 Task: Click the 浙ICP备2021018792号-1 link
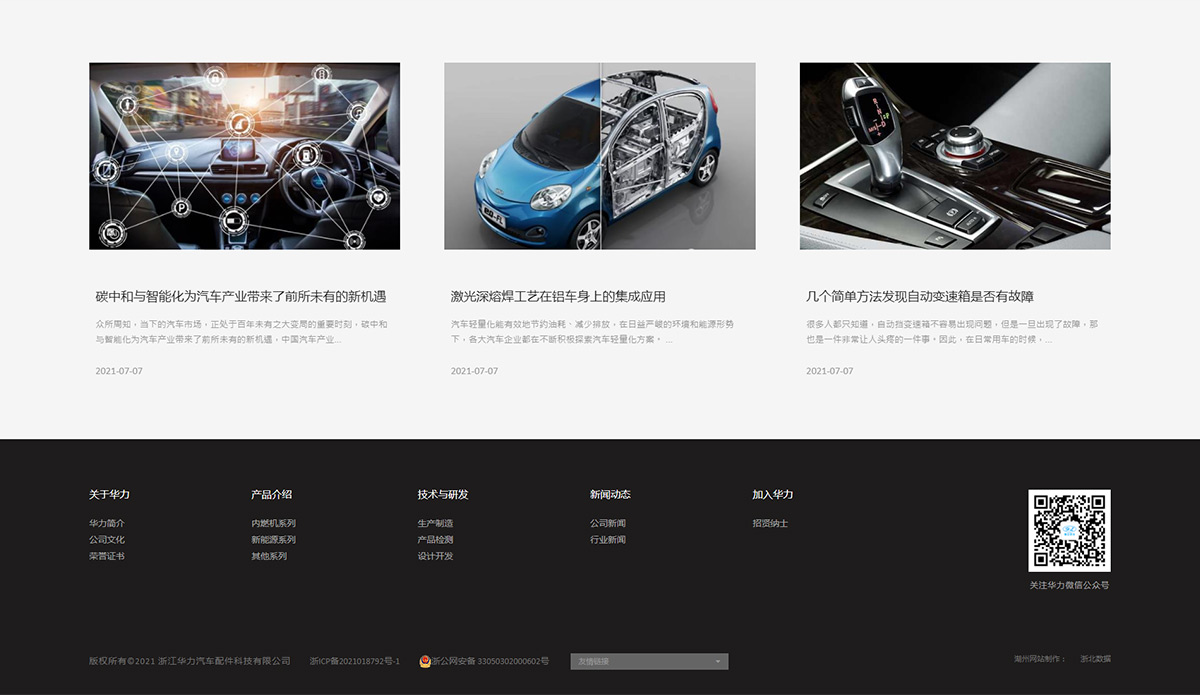click(x=355, y=661)
